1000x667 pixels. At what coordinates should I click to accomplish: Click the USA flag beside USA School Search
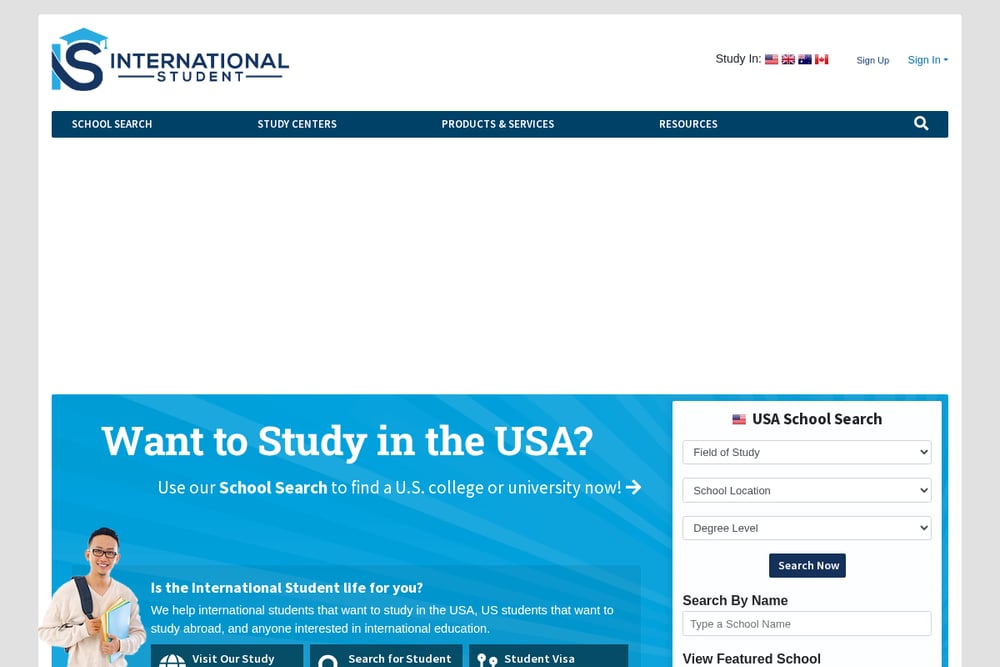[739, 419]
